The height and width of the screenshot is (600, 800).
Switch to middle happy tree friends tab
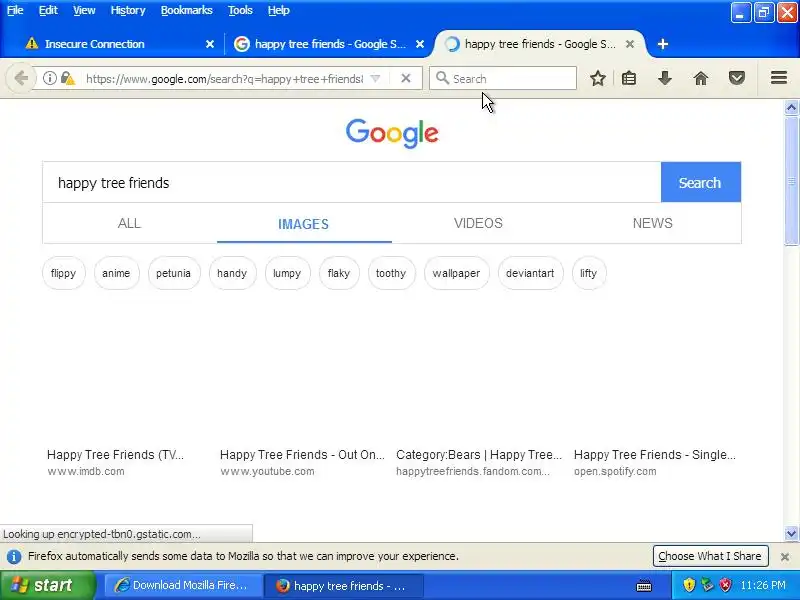coord(330,44)
